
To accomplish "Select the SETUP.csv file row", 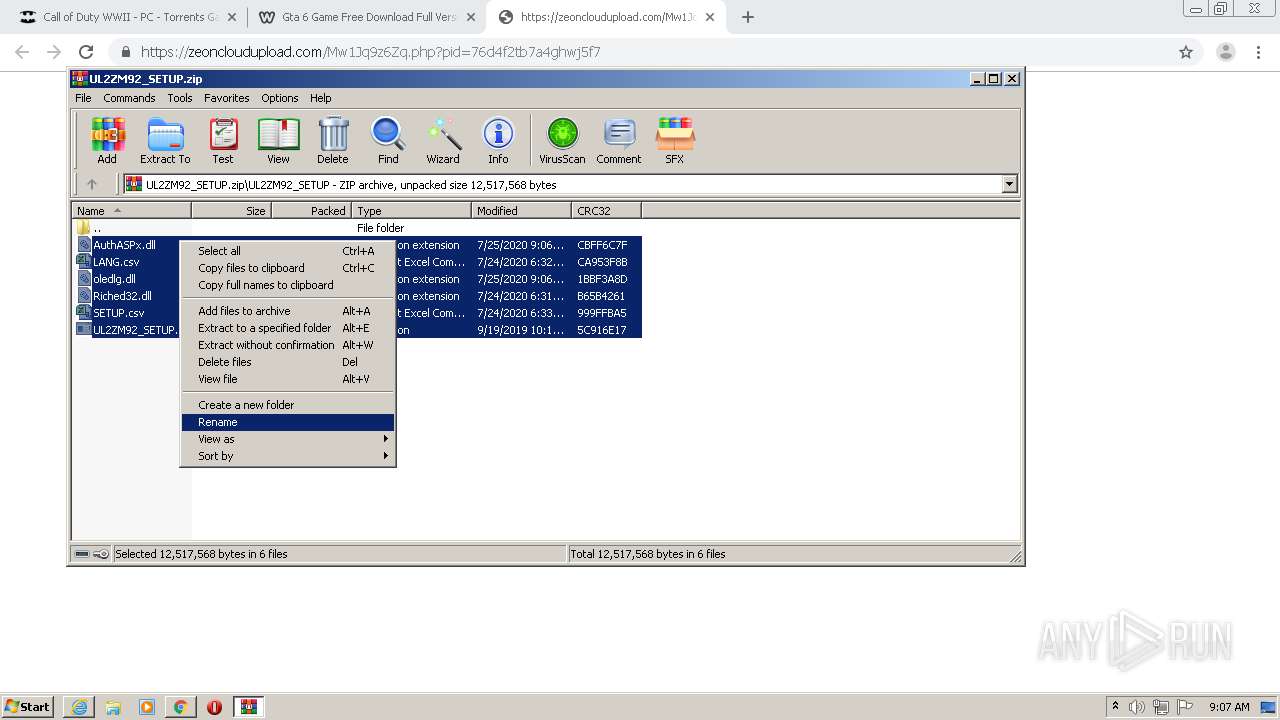I will click(x=358, y=313).
